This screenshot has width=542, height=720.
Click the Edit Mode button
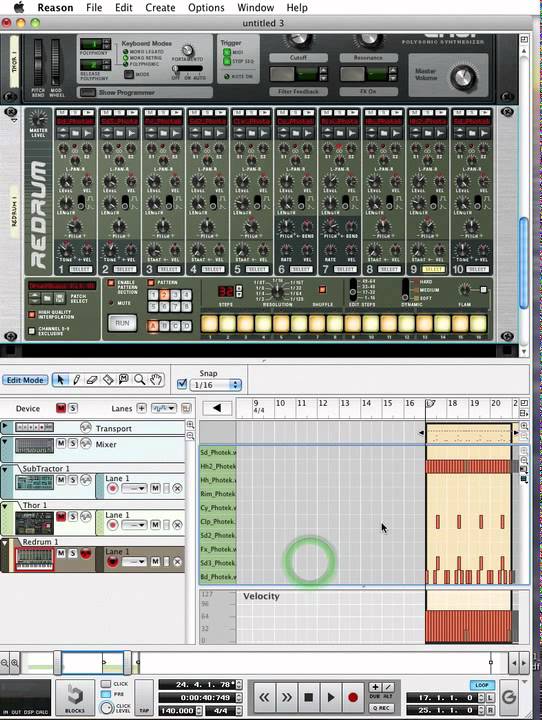(25, 380)
